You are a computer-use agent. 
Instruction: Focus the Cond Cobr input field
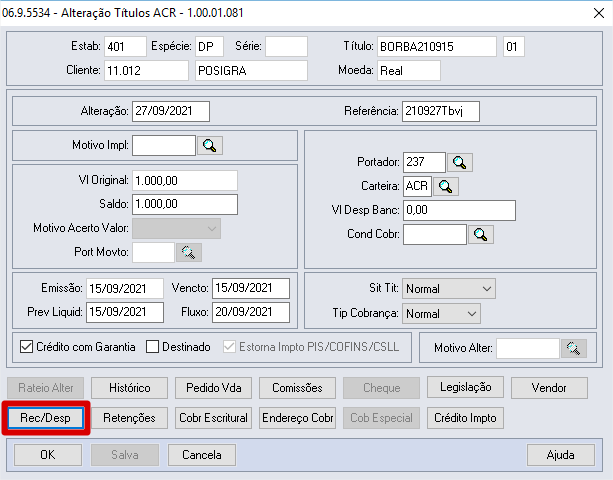pyautogui.click(x=435, y=235)
